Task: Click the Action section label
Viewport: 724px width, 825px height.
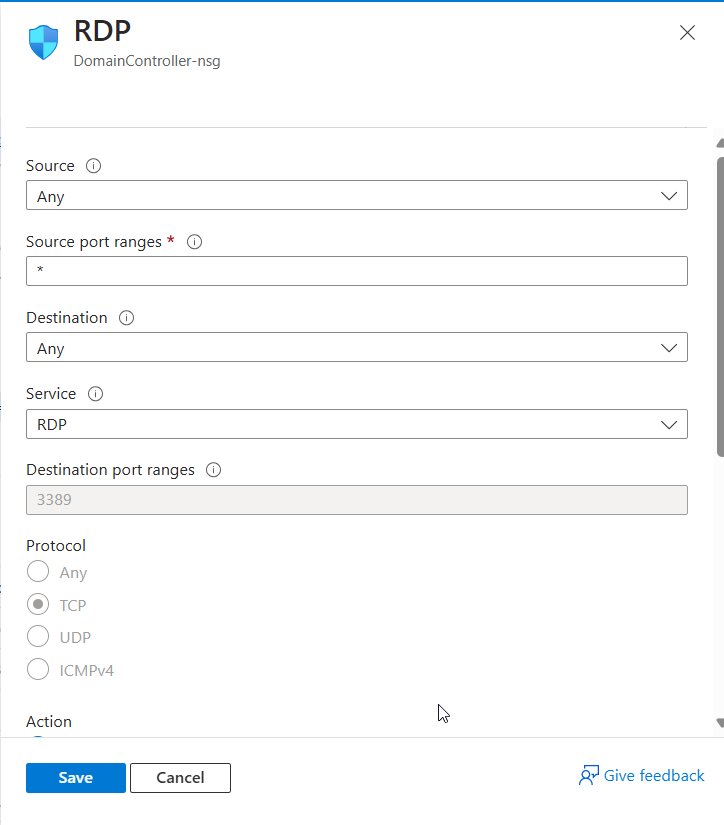Action: click(x=49, y=721)
